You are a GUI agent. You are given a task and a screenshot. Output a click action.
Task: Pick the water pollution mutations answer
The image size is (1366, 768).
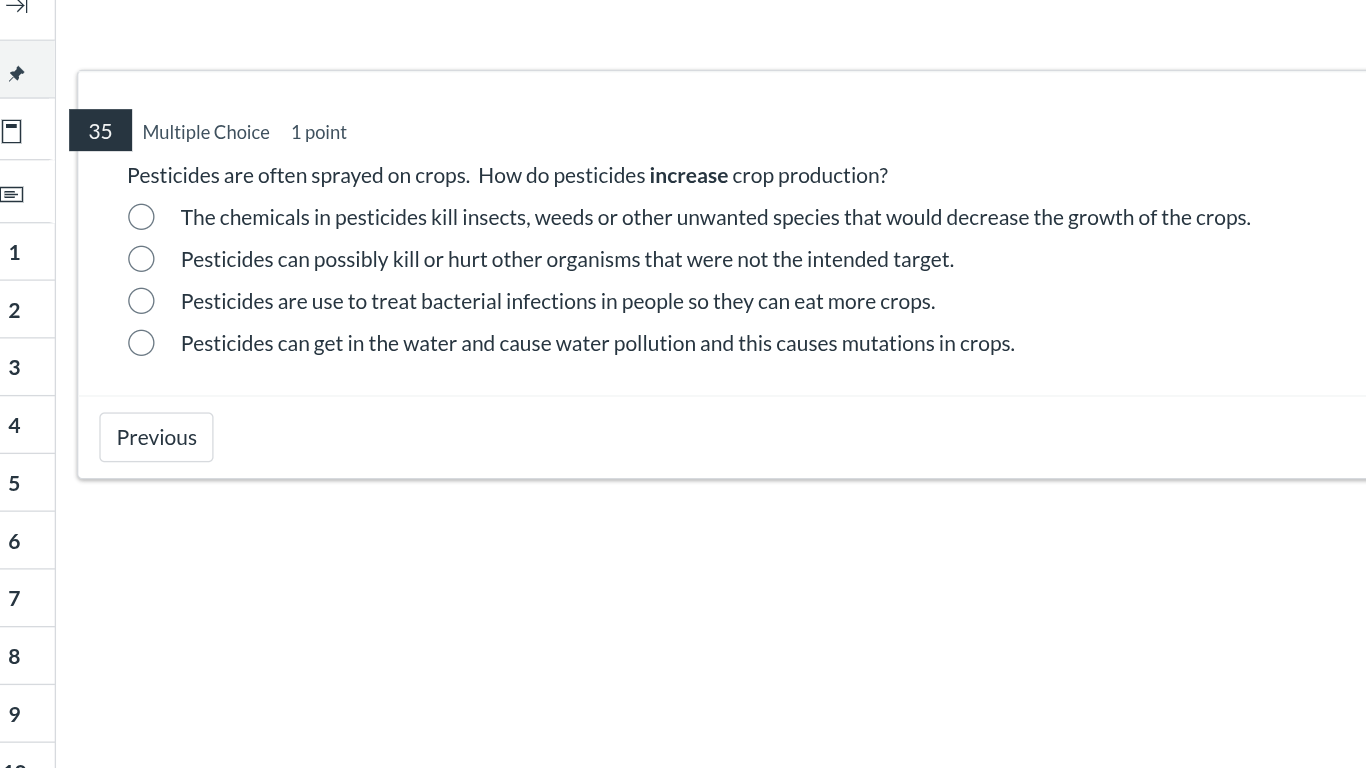(x=141, y=342)
